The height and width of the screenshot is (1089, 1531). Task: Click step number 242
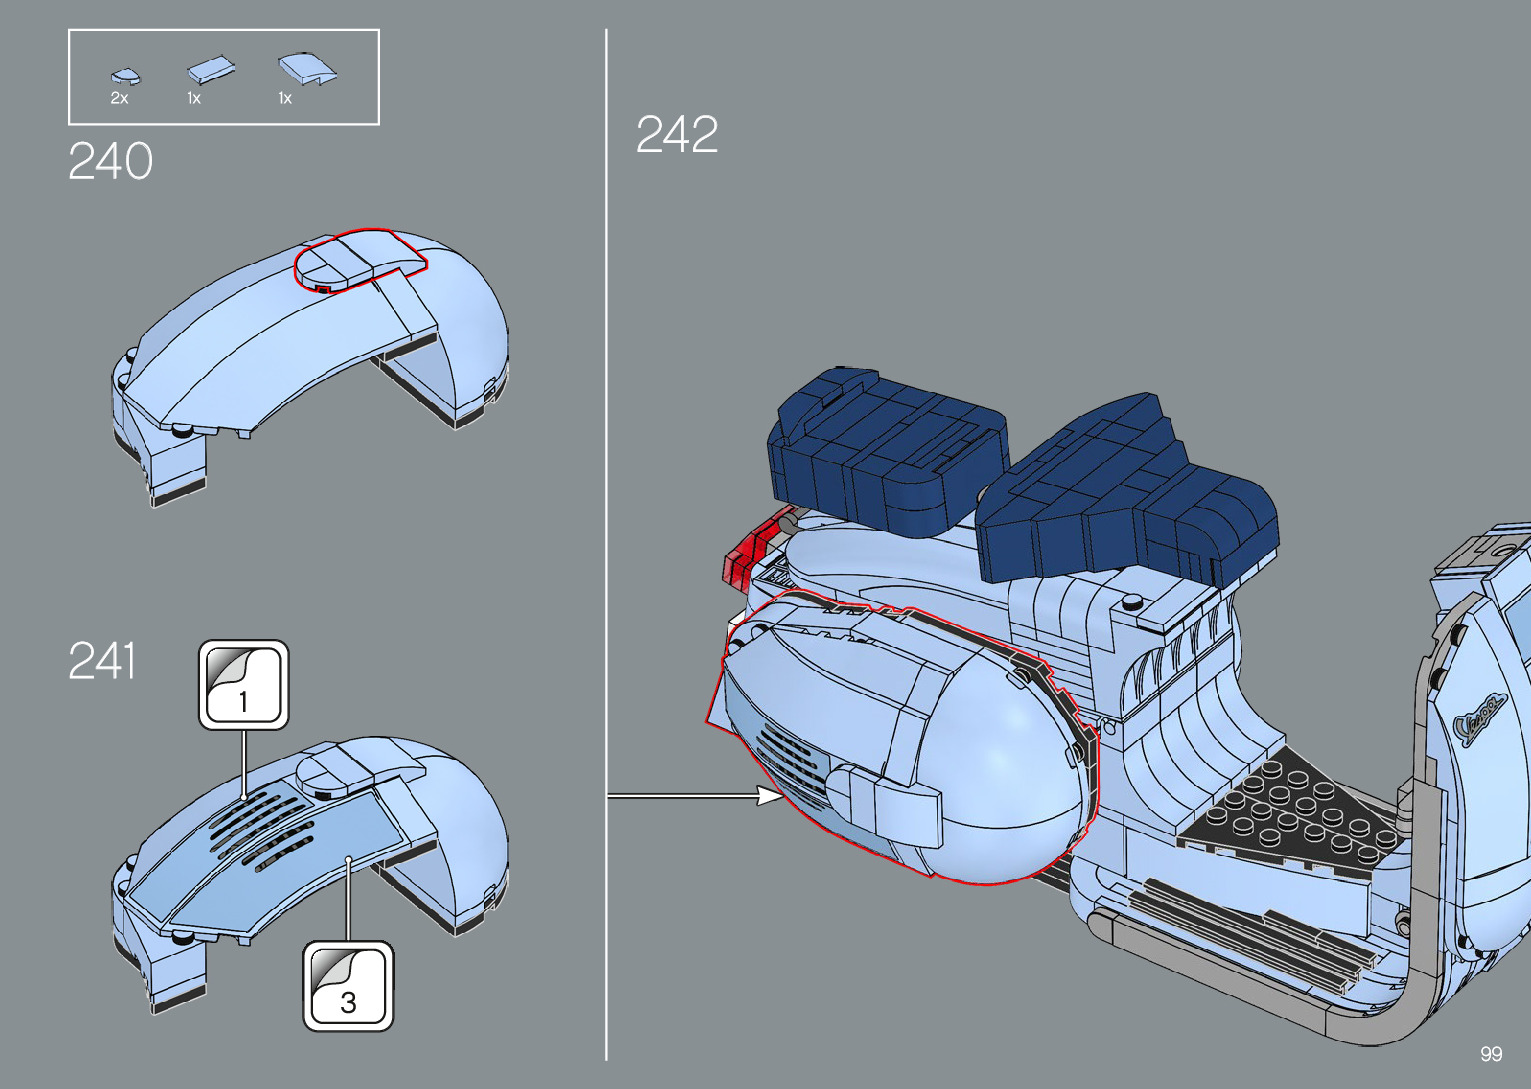click(x=677, y=135)
